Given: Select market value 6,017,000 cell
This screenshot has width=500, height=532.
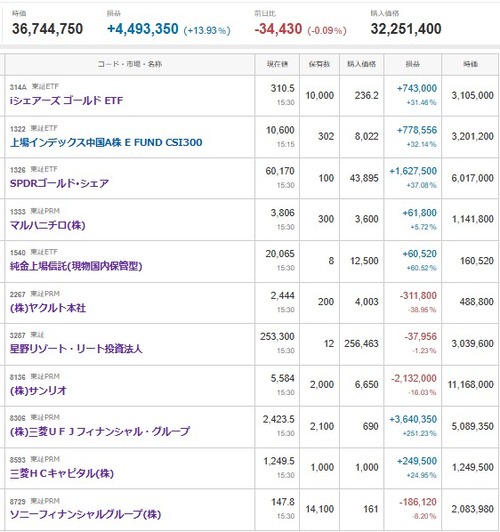Looking at the screenshot, I should click(x=472, y=178).
